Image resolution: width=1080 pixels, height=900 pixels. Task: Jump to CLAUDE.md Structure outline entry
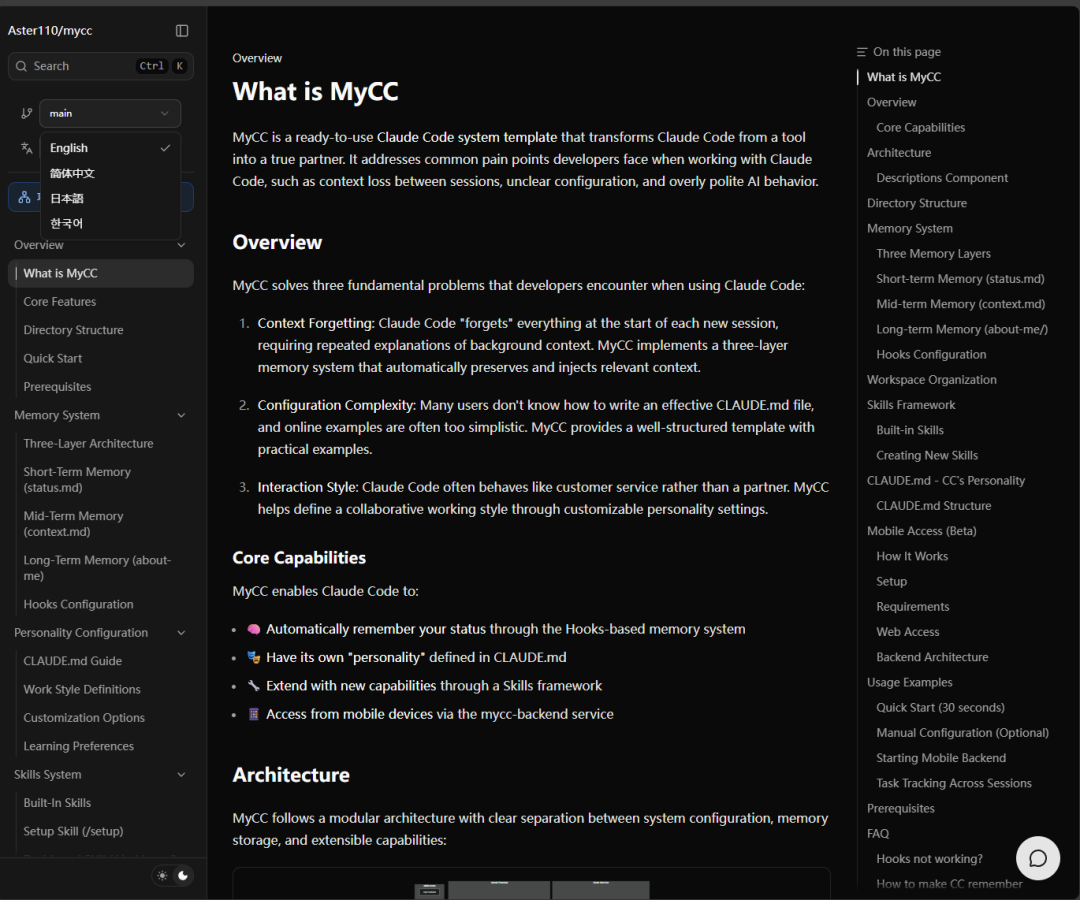coord(933,505)
